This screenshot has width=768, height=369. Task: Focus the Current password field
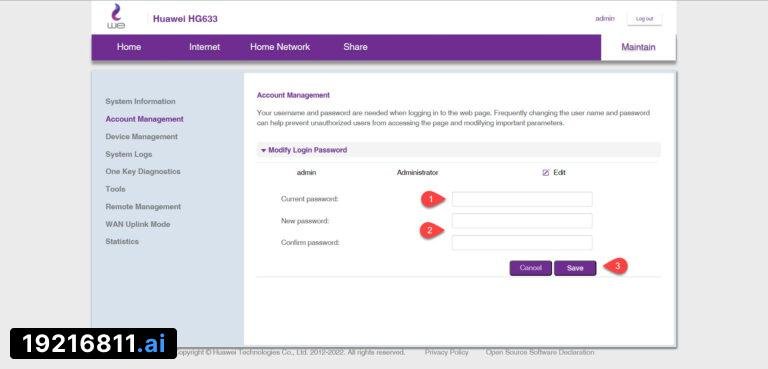coord(522,199)
